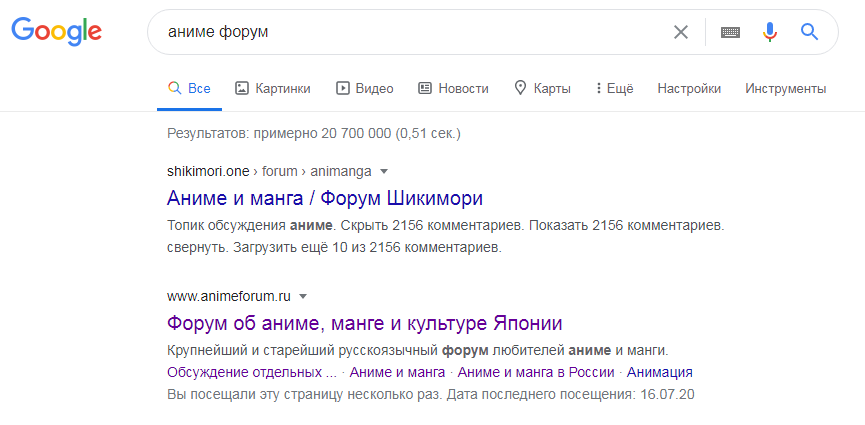Screen dimensions: 865x425
Task: Open Настройки menu
Action: point(689,88)
